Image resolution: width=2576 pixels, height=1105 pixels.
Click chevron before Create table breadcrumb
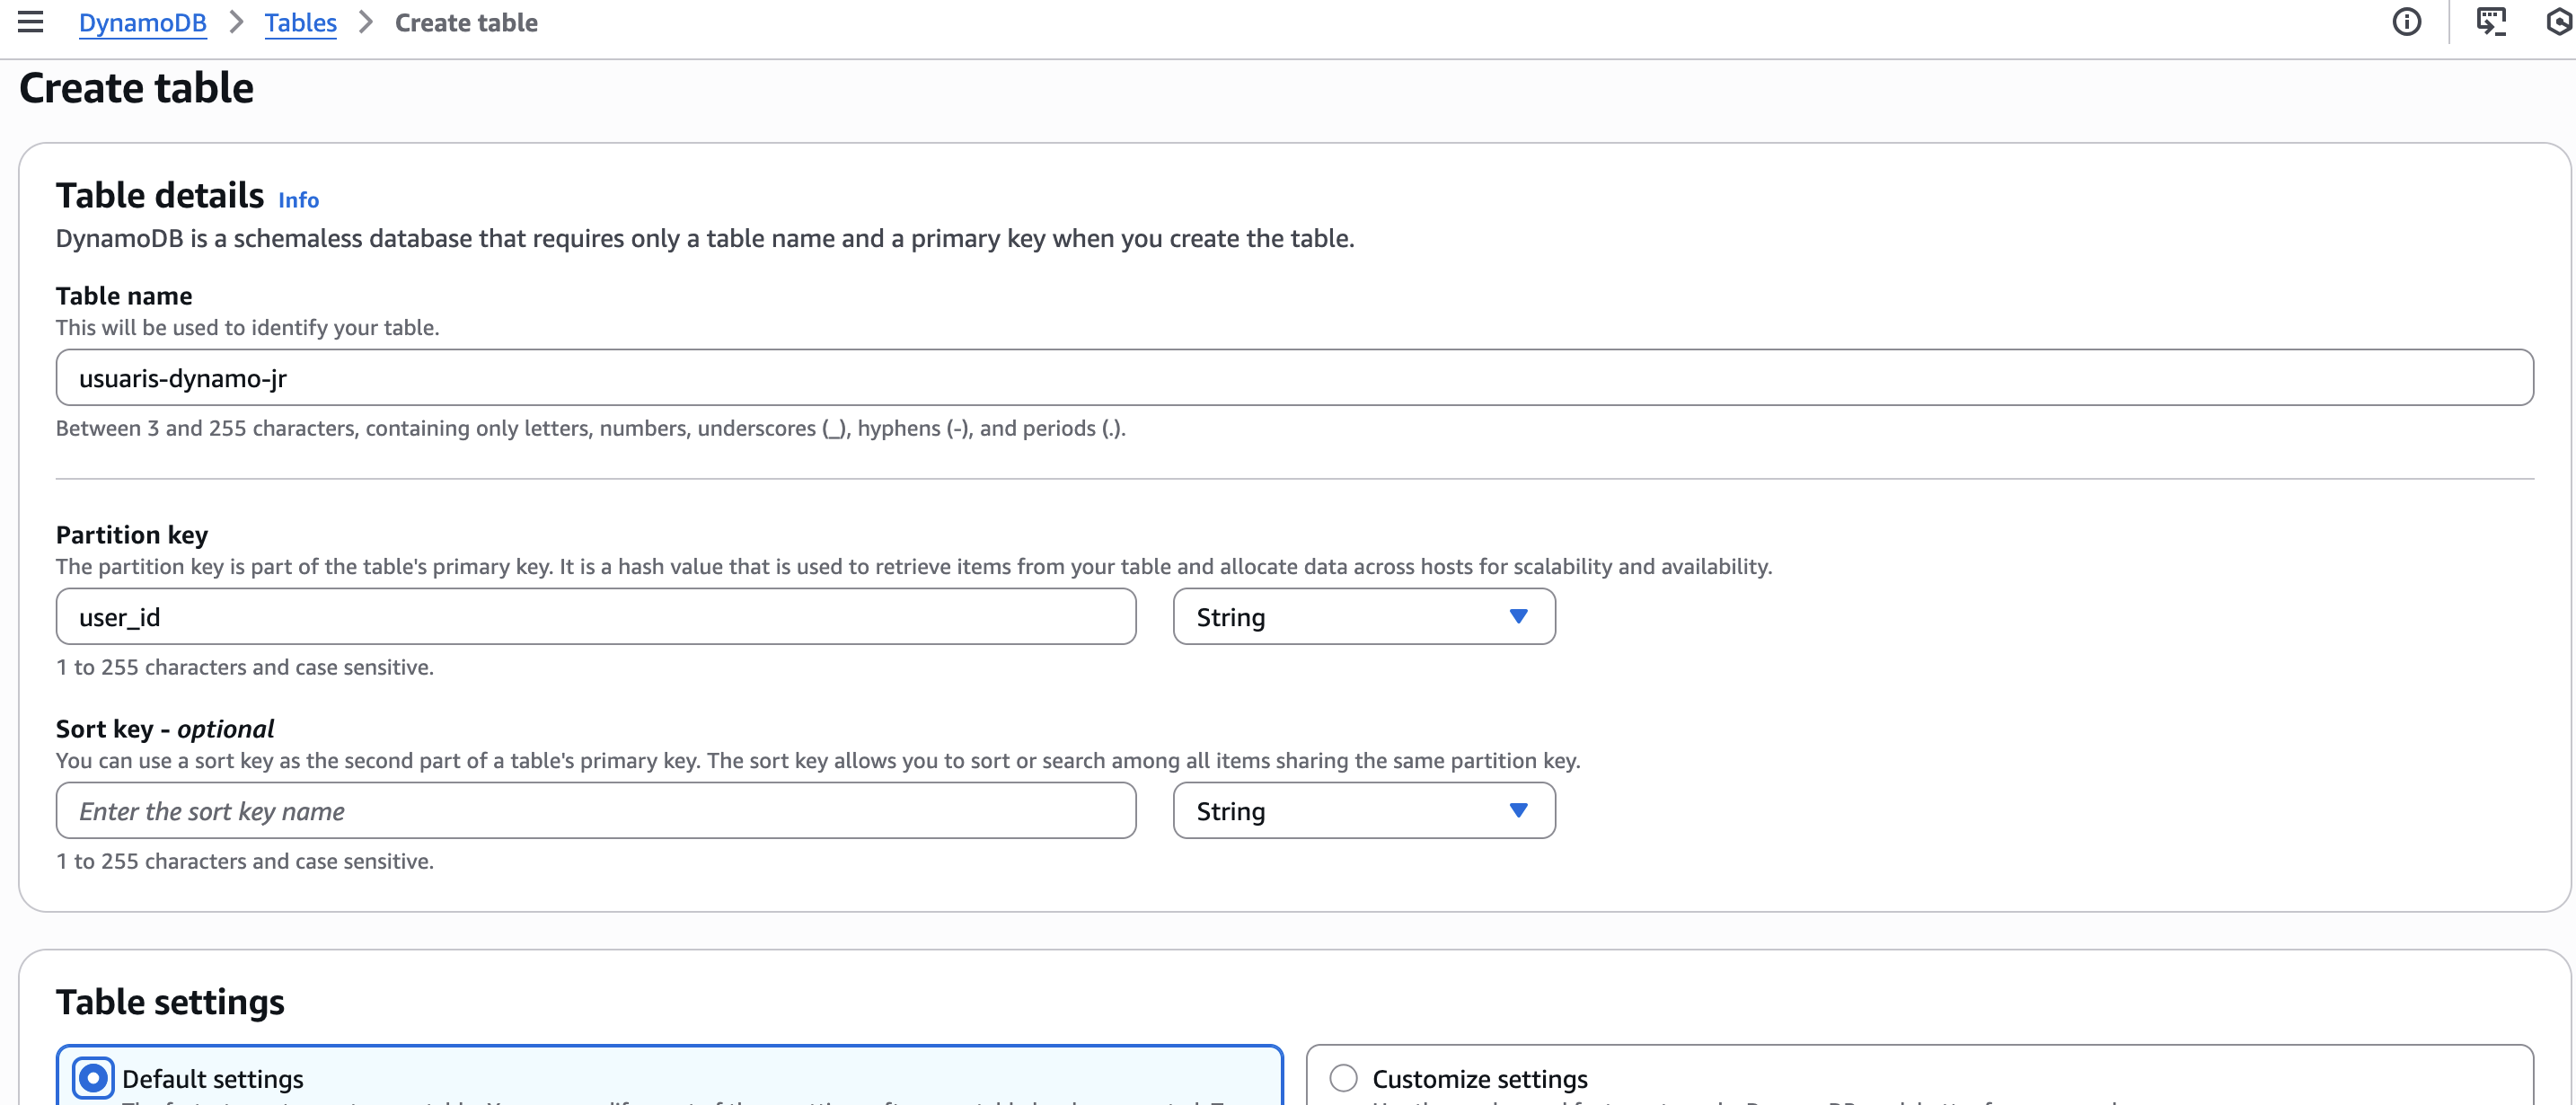(366, 22)
